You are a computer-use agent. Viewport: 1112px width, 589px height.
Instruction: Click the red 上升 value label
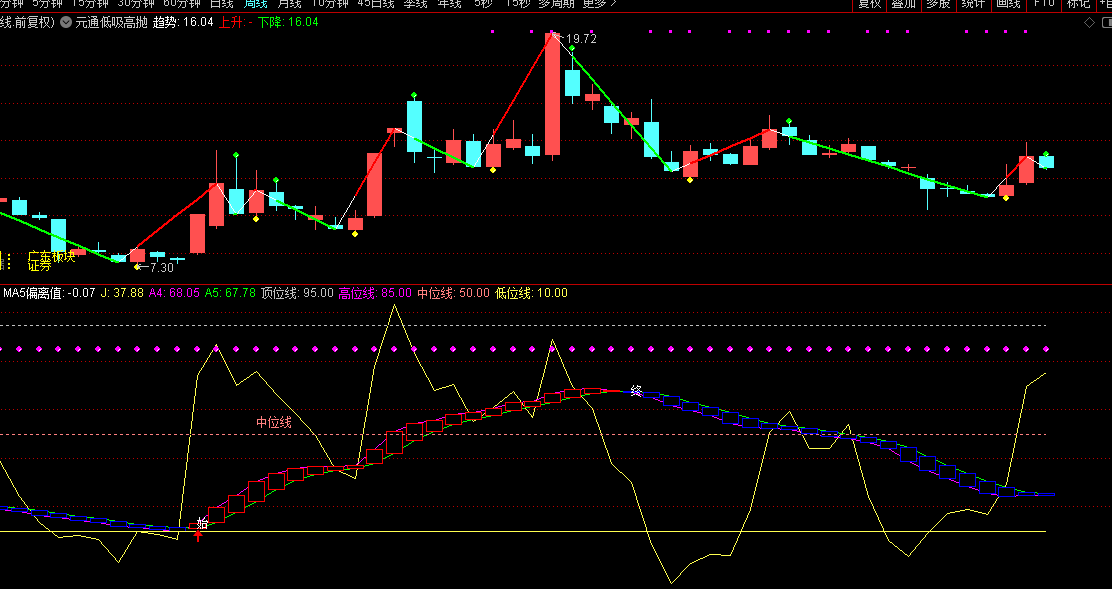click(x=235, y=22)
